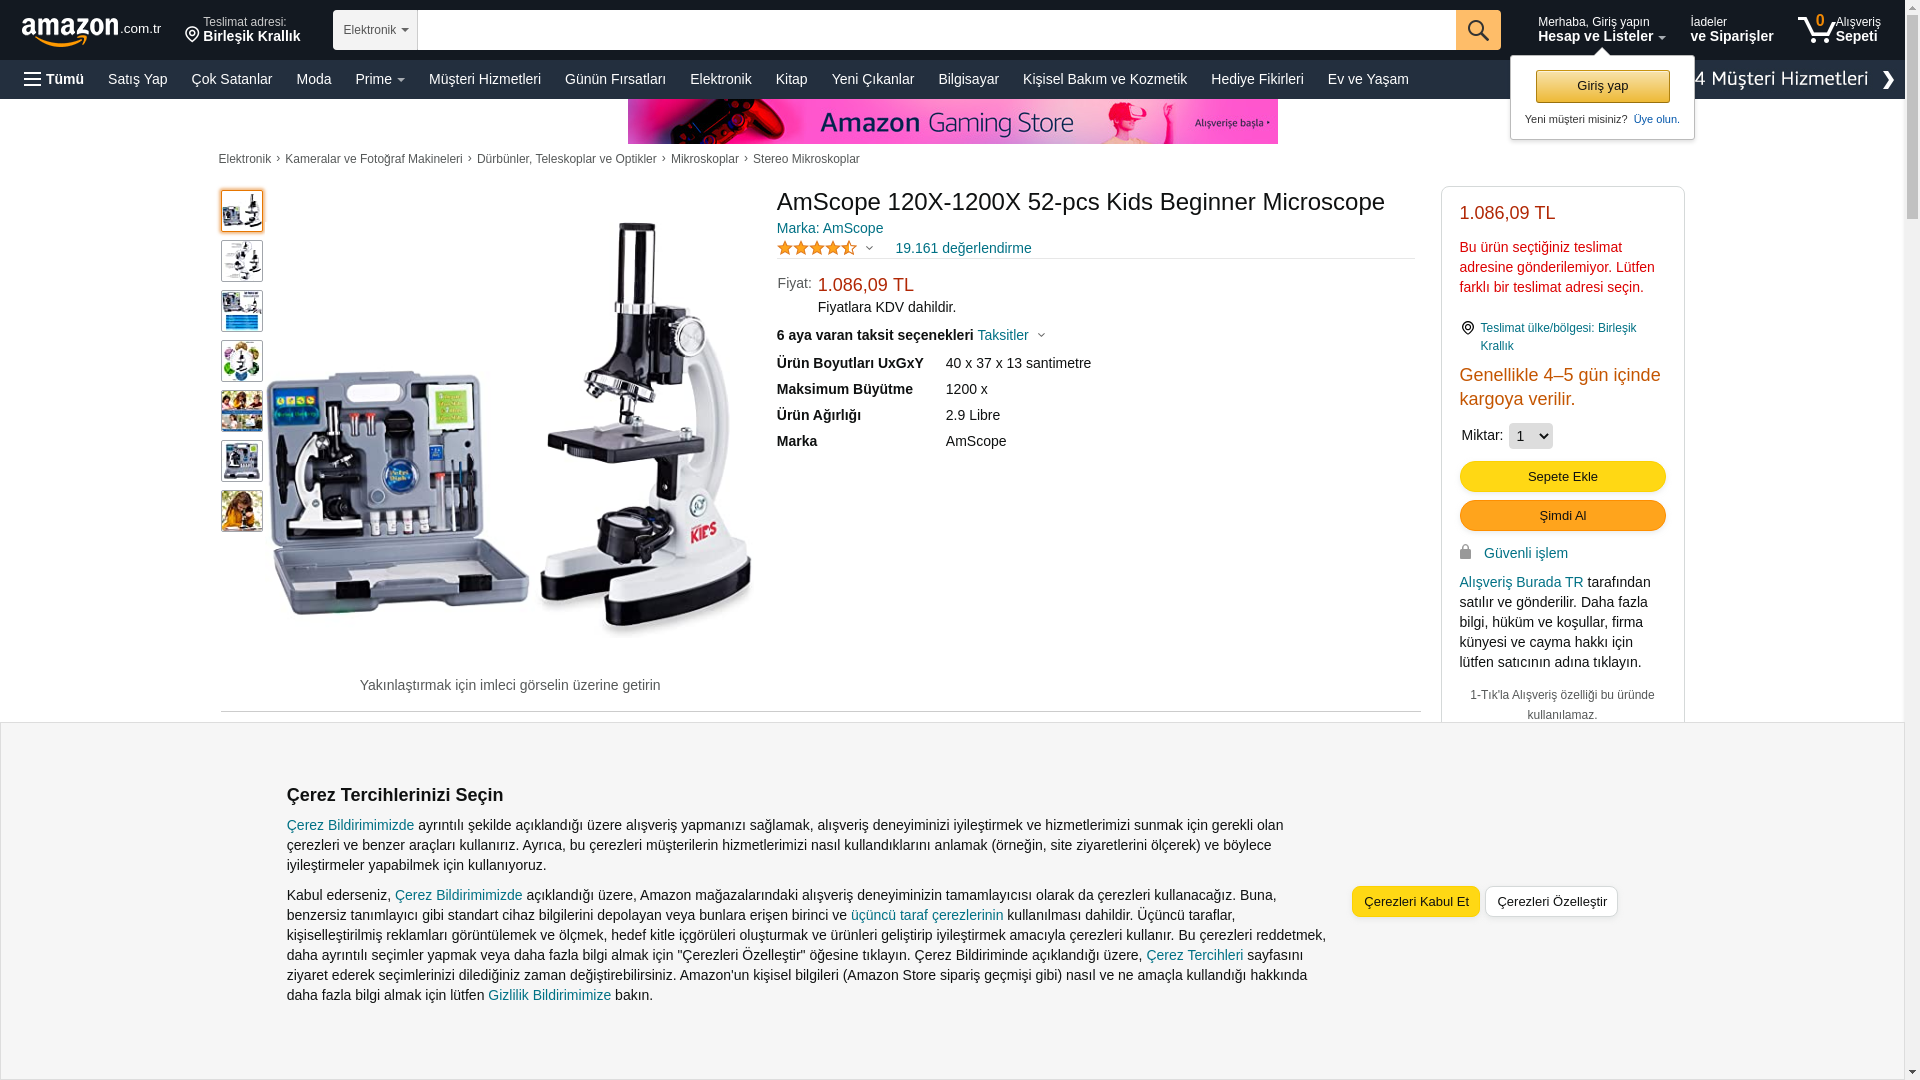Open the Prime menu item
Image resolution: width=1920 pixels, height=1080 pixels.
pos(380,79)
